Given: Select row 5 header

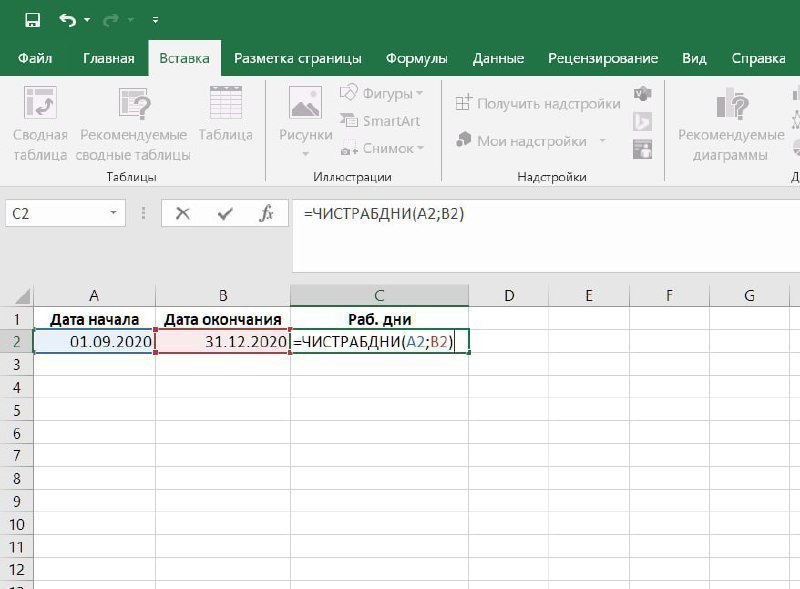Looking at the screenshot, I should (x=17, y=410).
